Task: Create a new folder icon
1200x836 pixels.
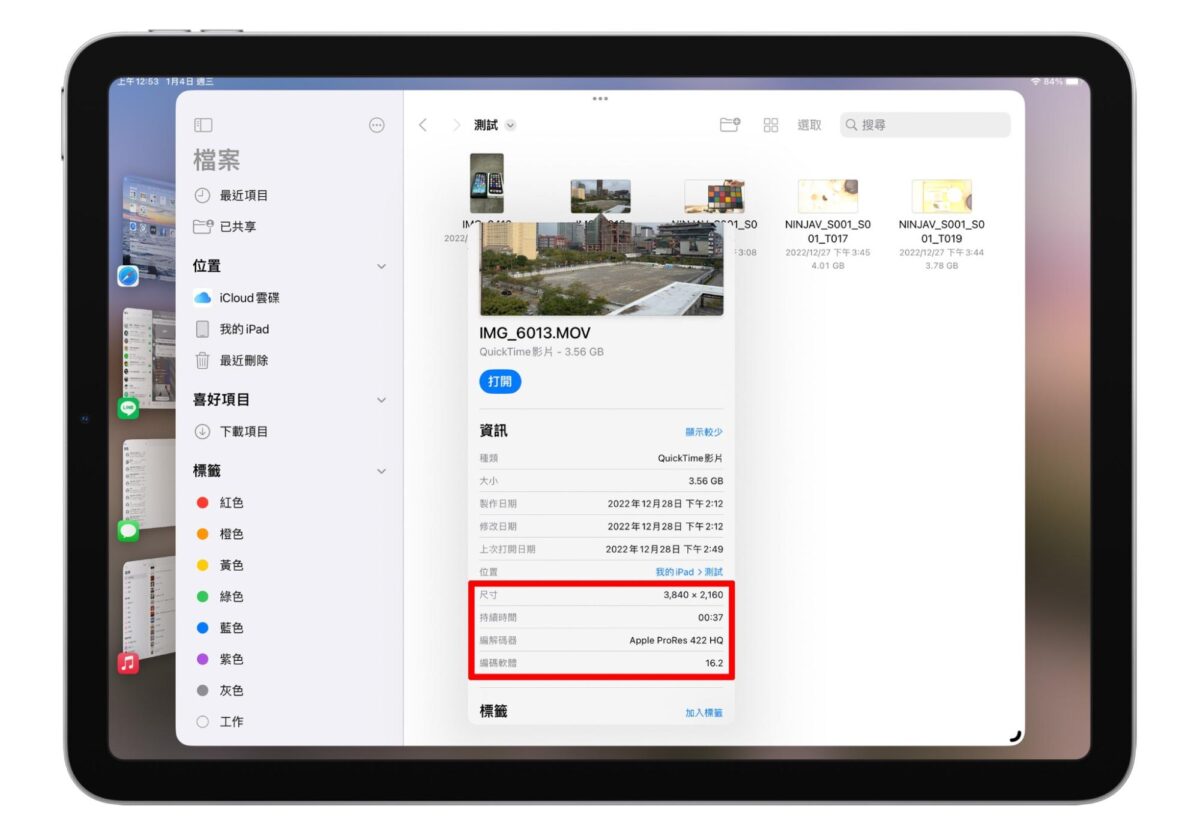Action: (x=730, y=125)
